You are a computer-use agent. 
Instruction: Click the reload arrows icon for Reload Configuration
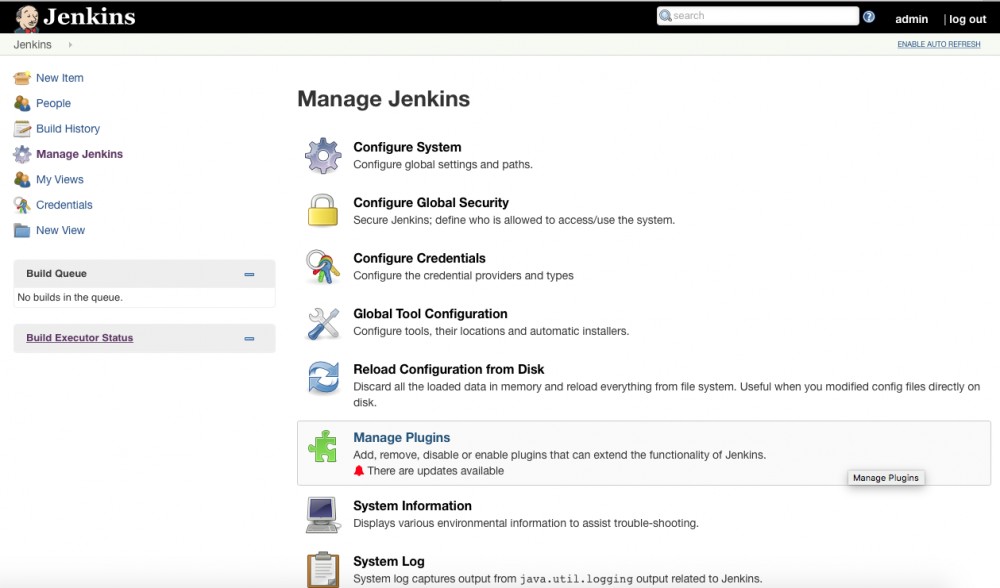(322, 380)
